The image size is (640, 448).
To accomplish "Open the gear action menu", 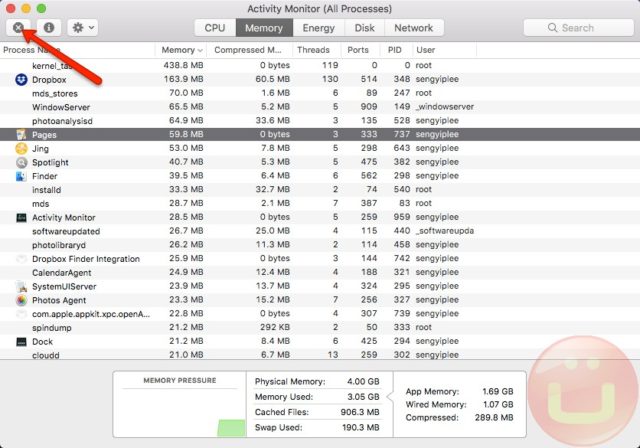I will click(x=83, y=28).
